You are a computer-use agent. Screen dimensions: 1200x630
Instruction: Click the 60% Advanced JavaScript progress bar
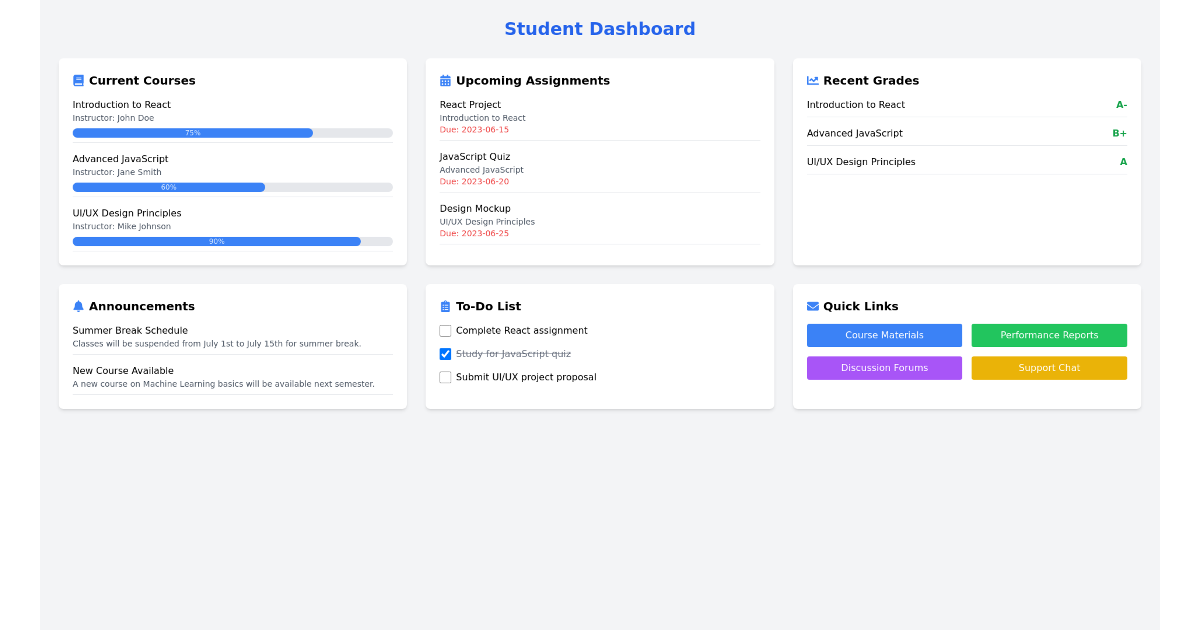point(232,187)
